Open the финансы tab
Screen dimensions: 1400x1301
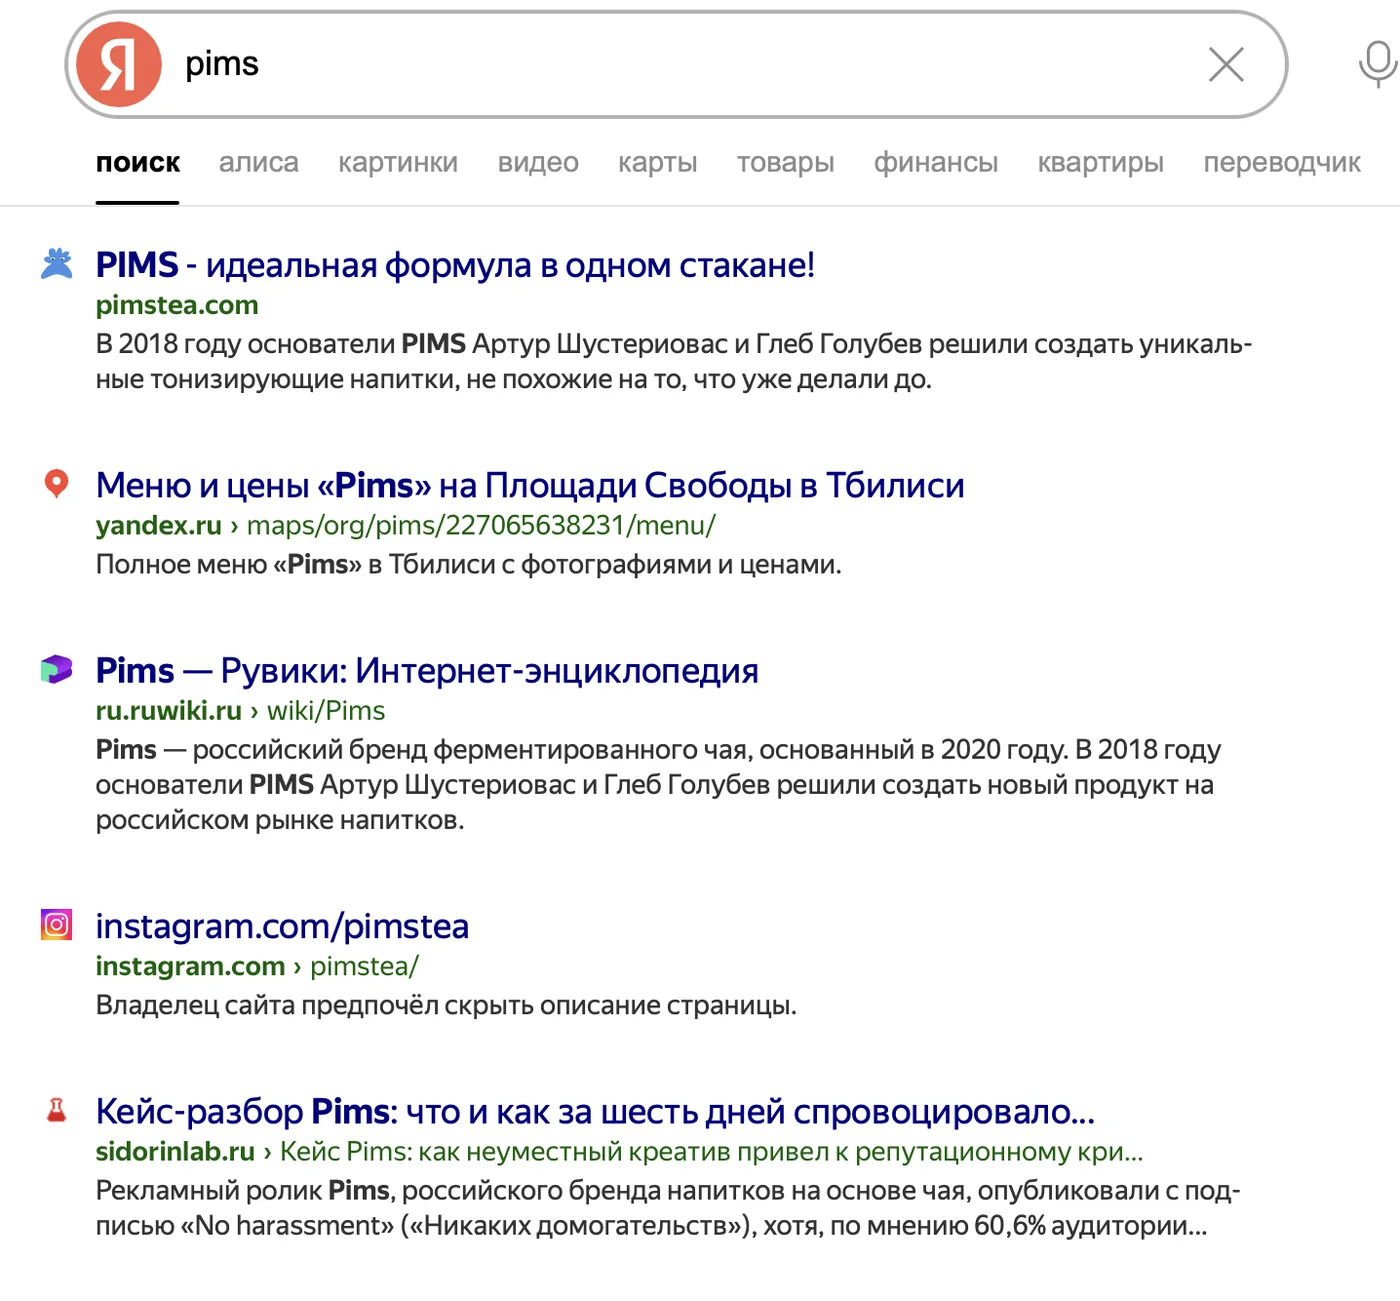pos(936,162)
